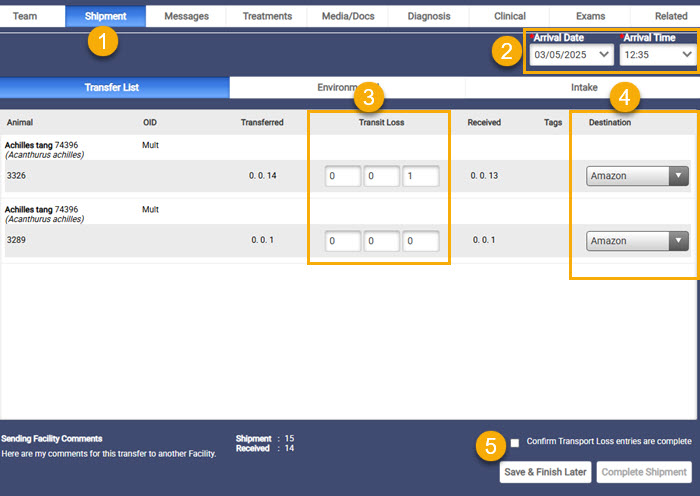
Task: Click the Destination column header
Action: [x=609, y=122]
